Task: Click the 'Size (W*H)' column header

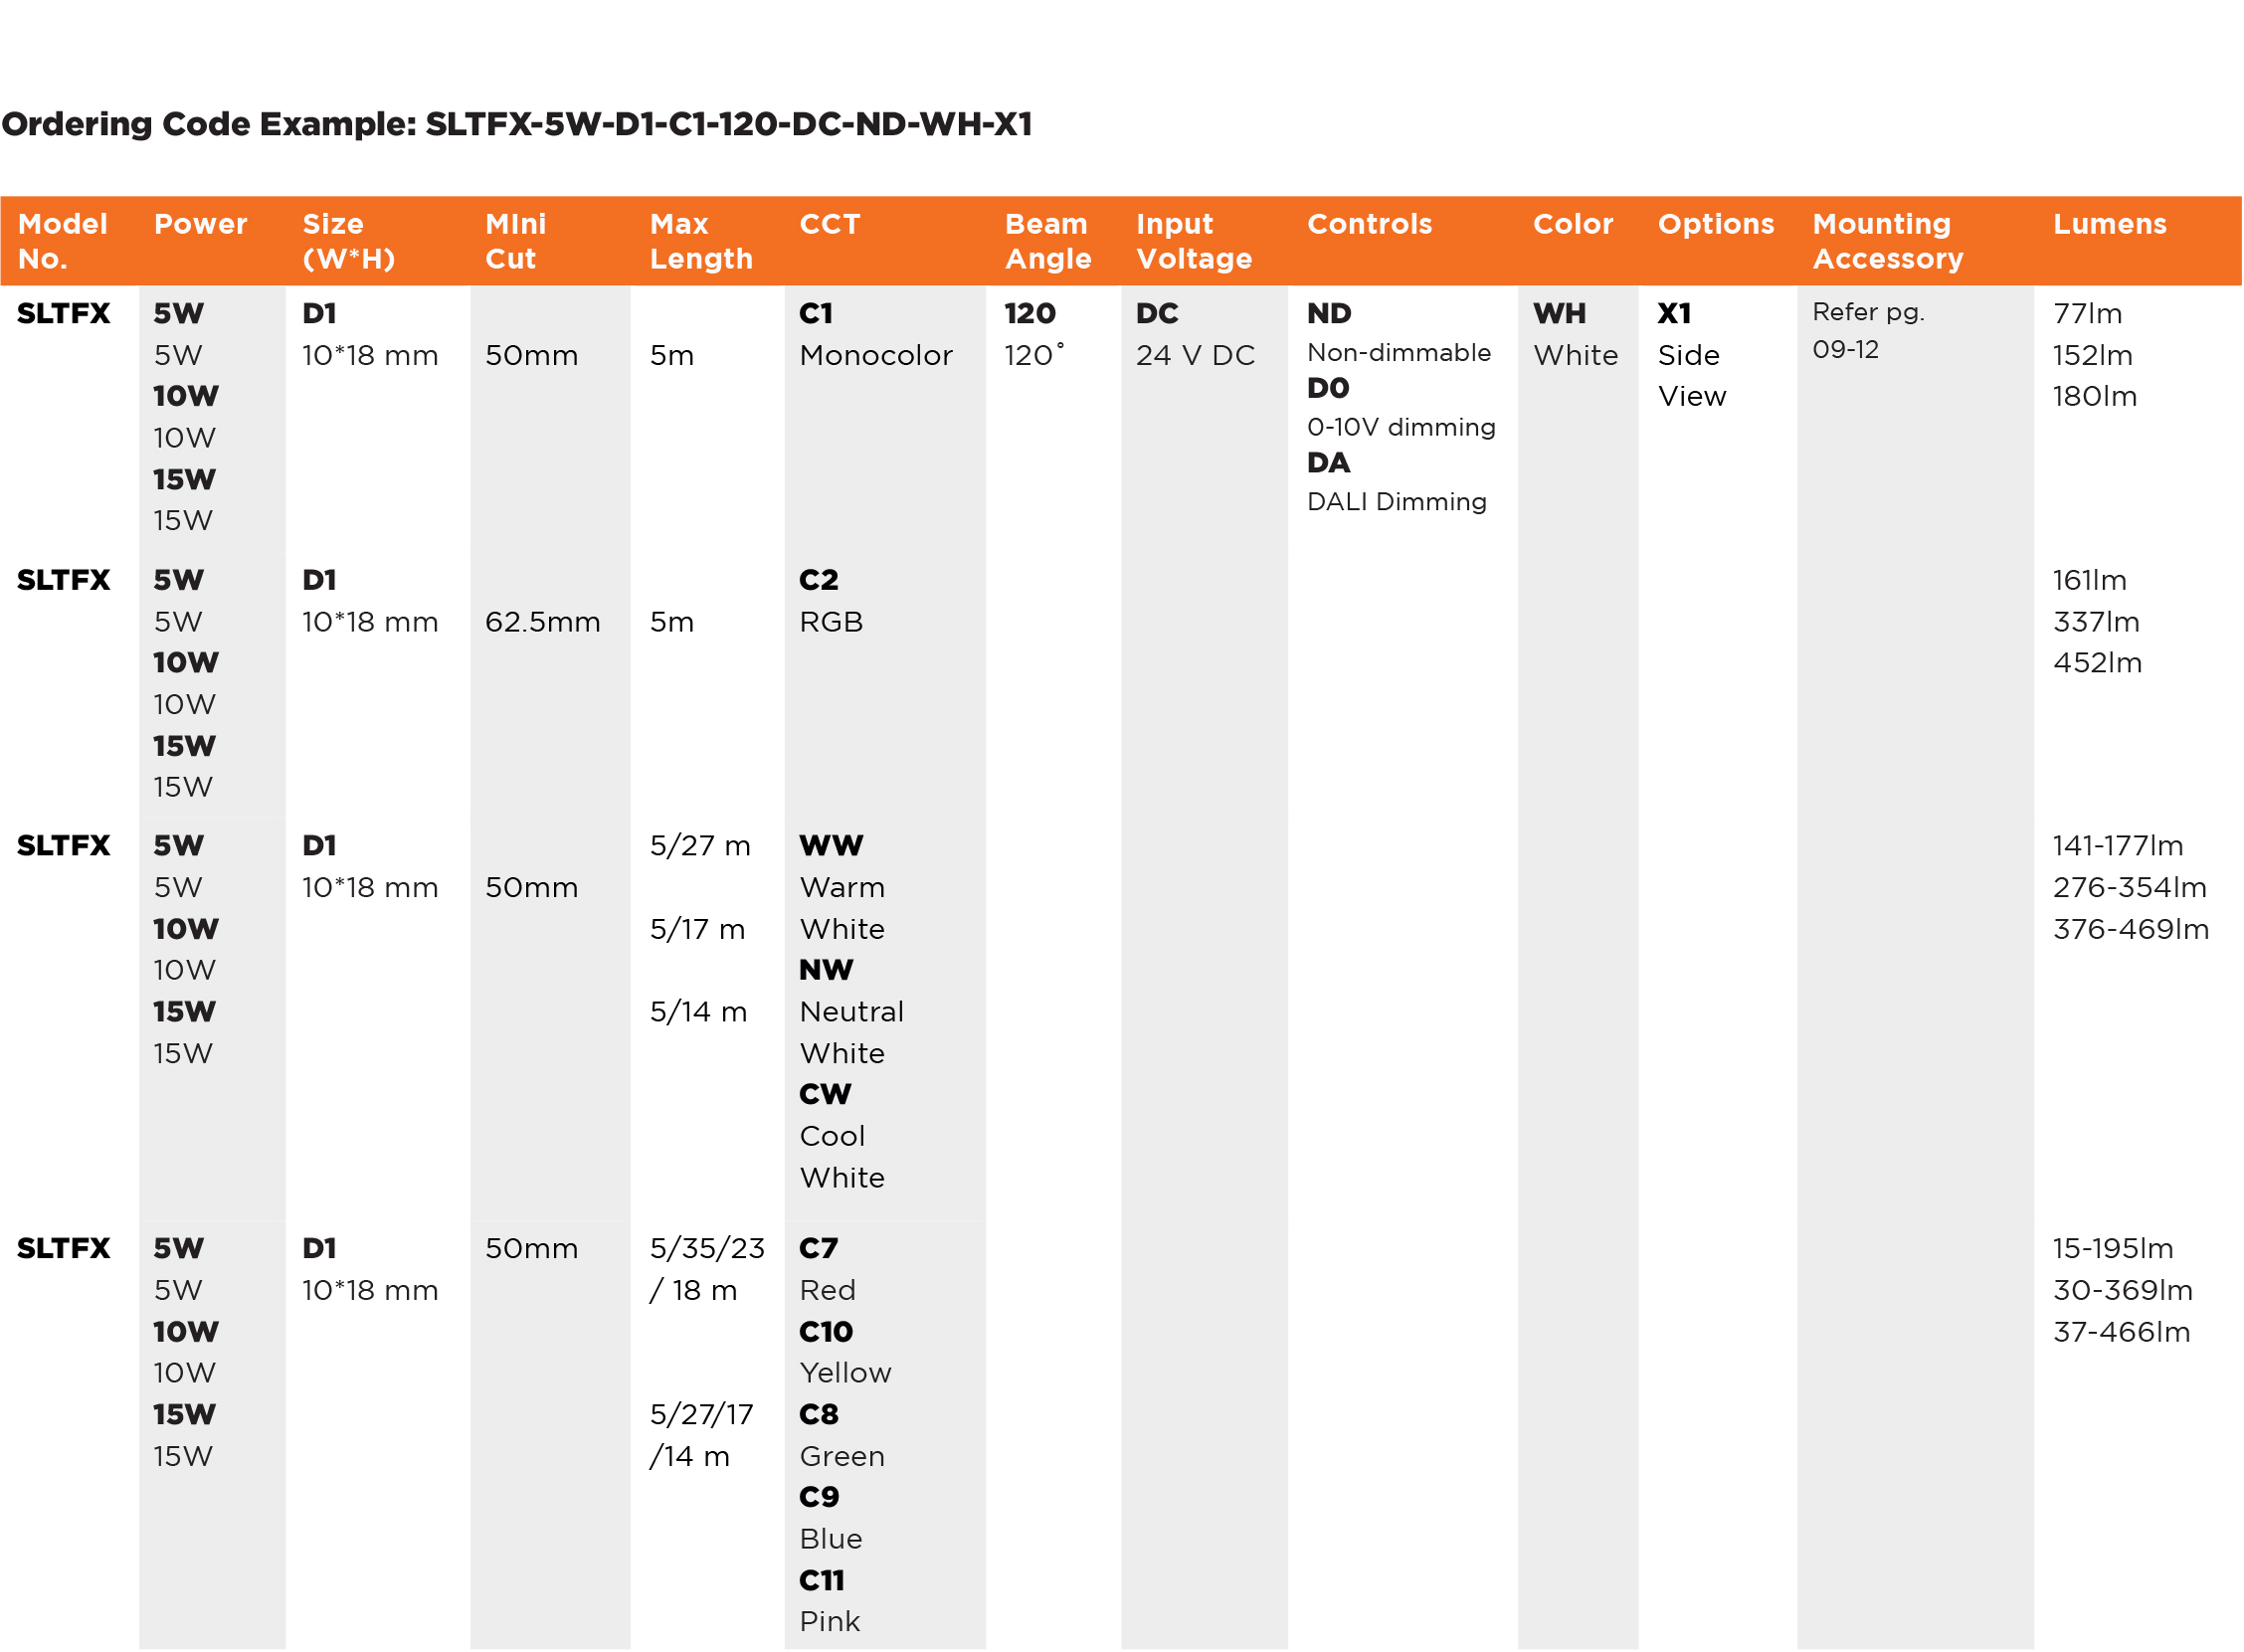Action: coord(349,241)
